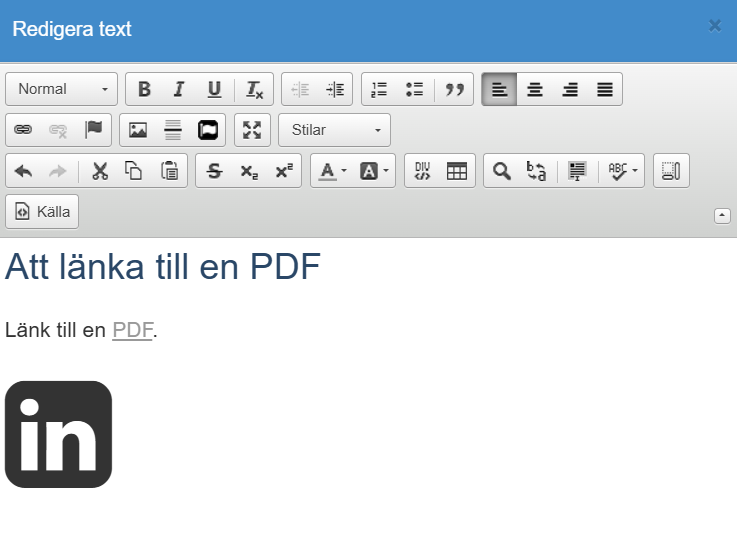Insert a block quote

(455, 89)
